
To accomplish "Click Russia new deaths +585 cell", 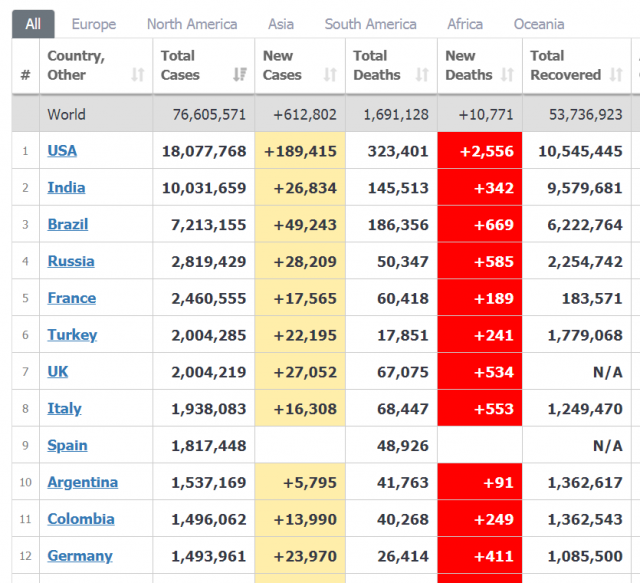I will (x=480, y=261).
